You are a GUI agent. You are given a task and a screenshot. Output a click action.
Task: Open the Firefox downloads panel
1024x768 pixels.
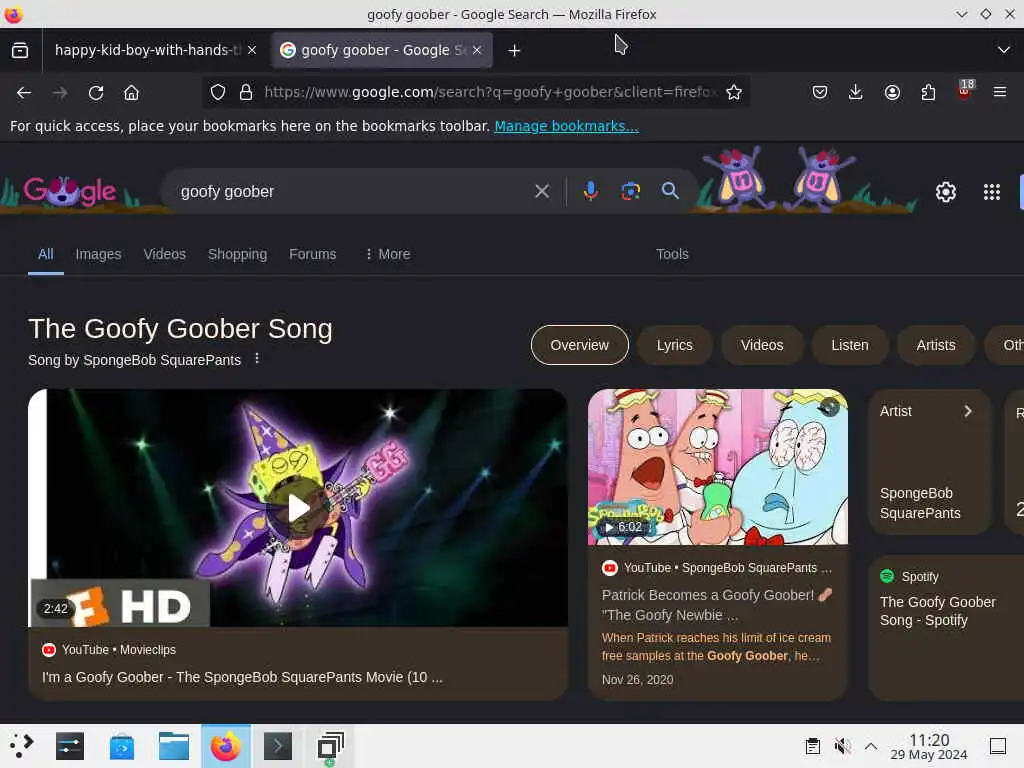[x=855, y=92]
